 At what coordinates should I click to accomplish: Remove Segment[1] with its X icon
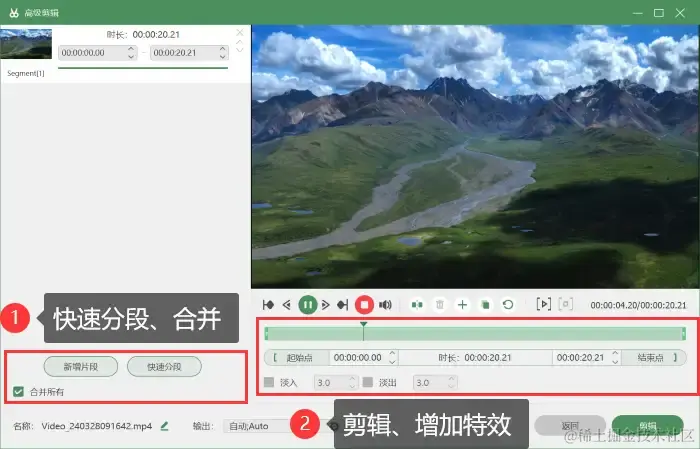point(240,33)
